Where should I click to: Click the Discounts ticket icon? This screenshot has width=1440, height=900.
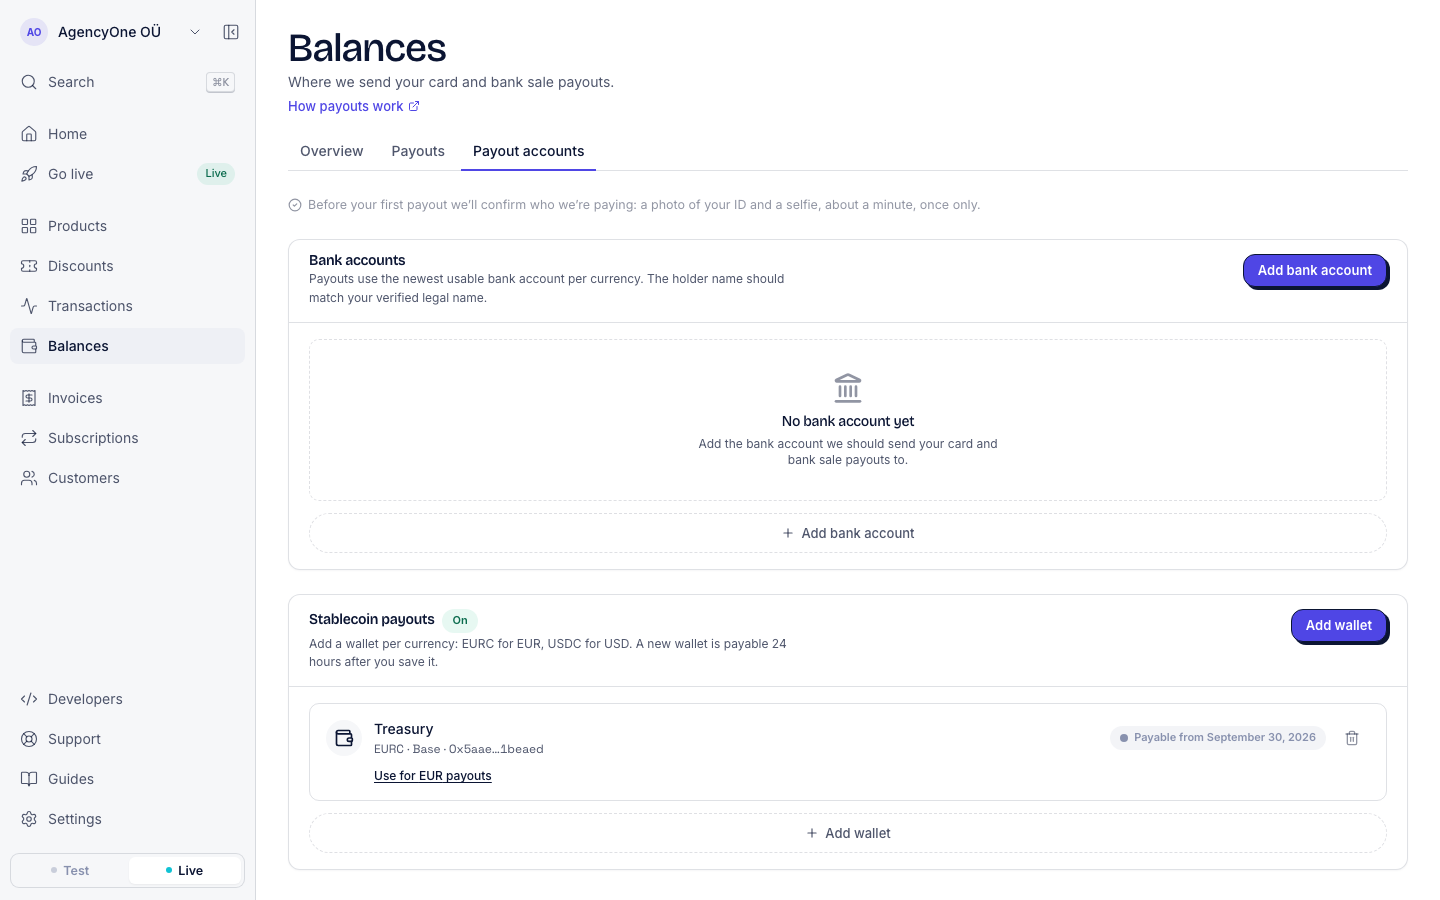tap(29, 266)
